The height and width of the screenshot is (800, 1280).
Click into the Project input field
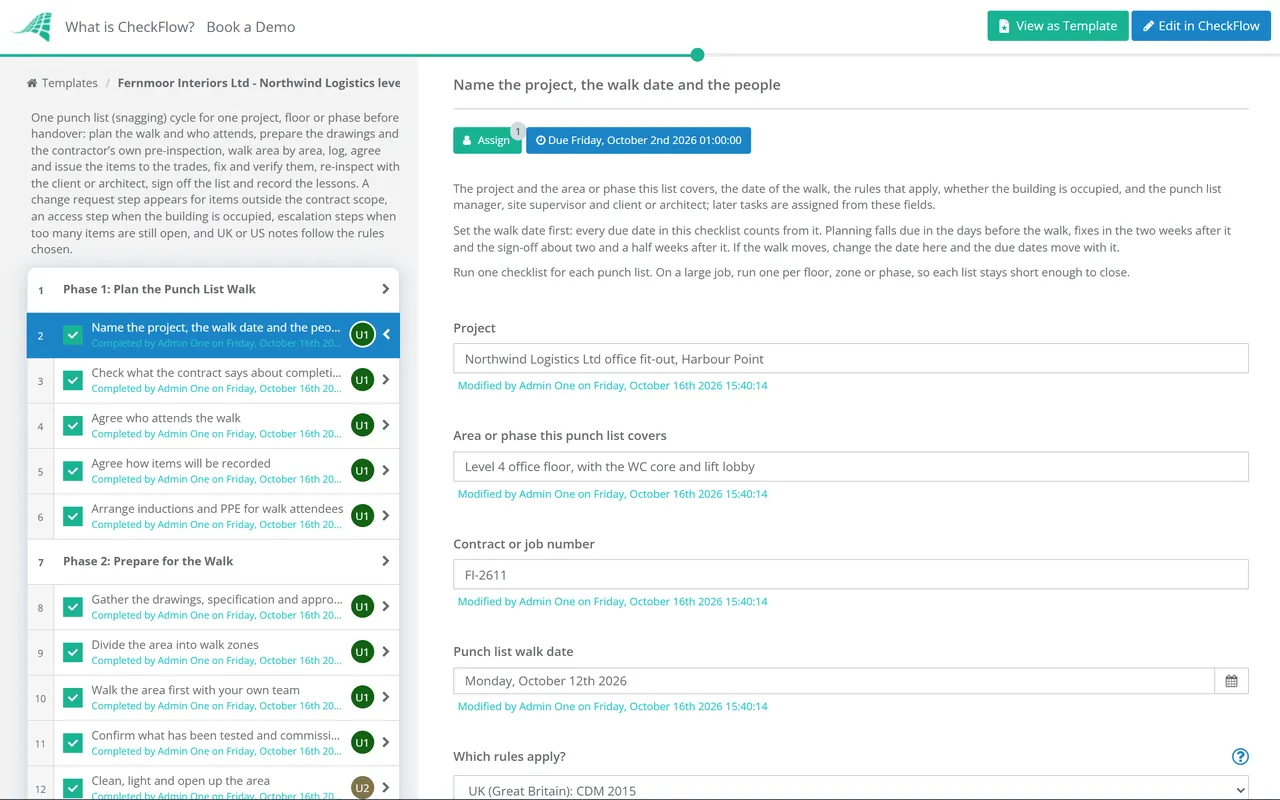[851, 359]
